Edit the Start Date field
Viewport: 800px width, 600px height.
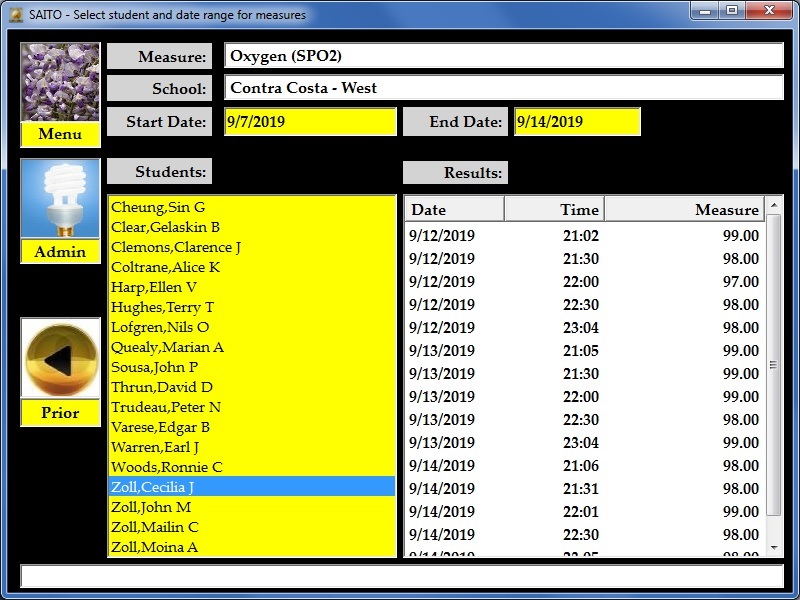click(310, 122)
